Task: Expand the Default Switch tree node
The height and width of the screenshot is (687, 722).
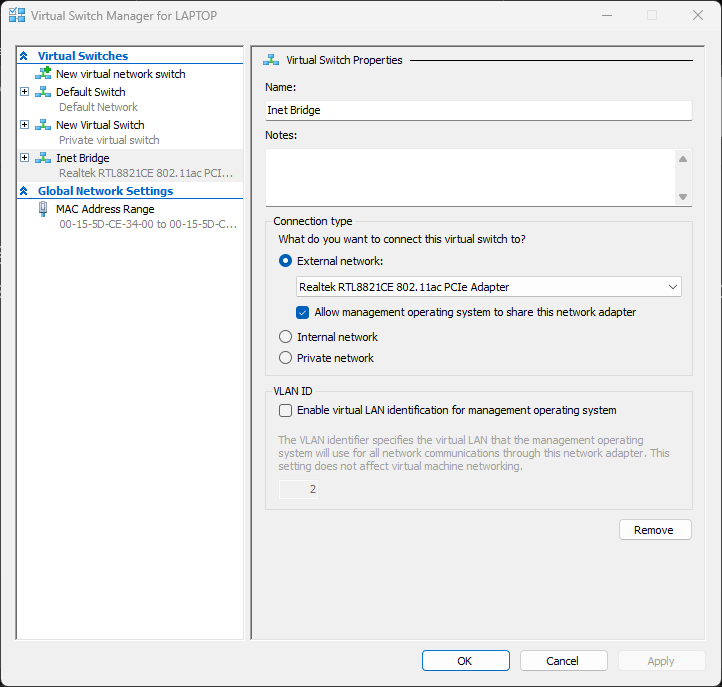Action: point(25,92)
